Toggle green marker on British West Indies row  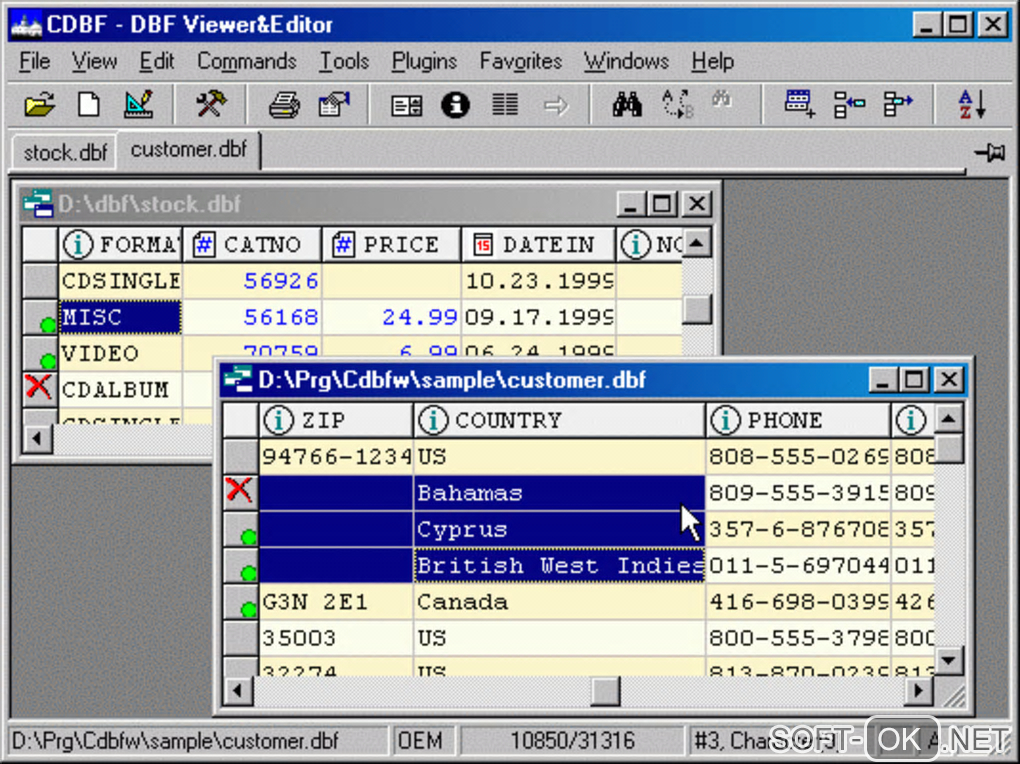pyautogui.click(x=248, y=573)
